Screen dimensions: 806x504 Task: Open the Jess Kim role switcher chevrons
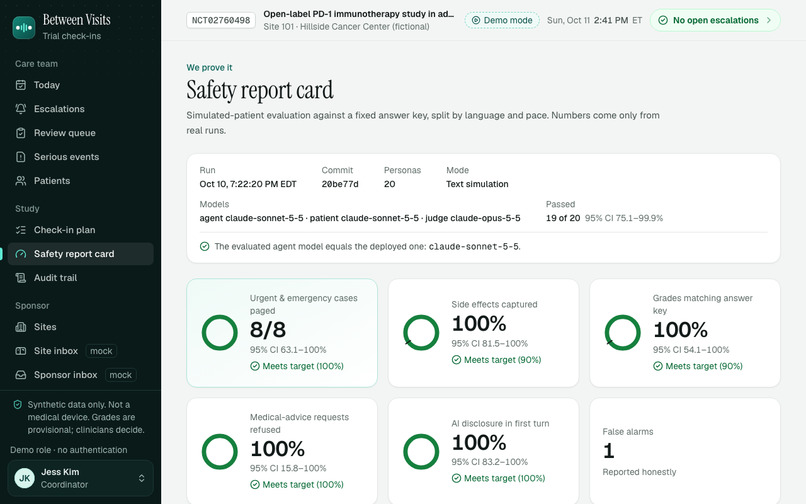(141, 478)
